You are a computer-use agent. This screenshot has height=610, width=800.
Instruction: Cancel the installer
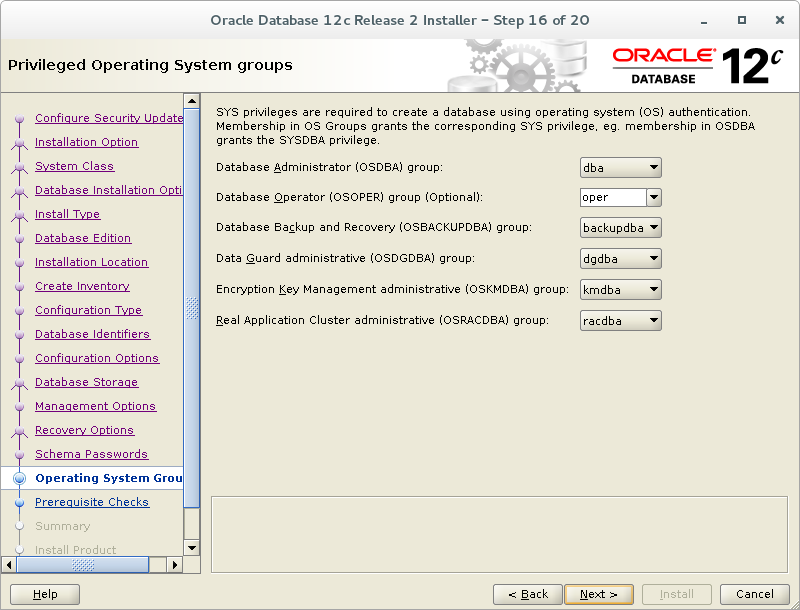pos(755,594)
